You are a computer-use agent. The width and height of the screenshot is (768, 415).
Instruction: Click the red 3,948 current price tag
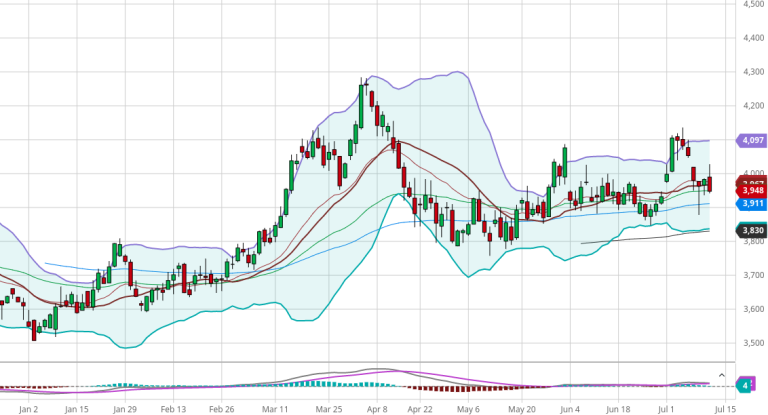point(750,189)
